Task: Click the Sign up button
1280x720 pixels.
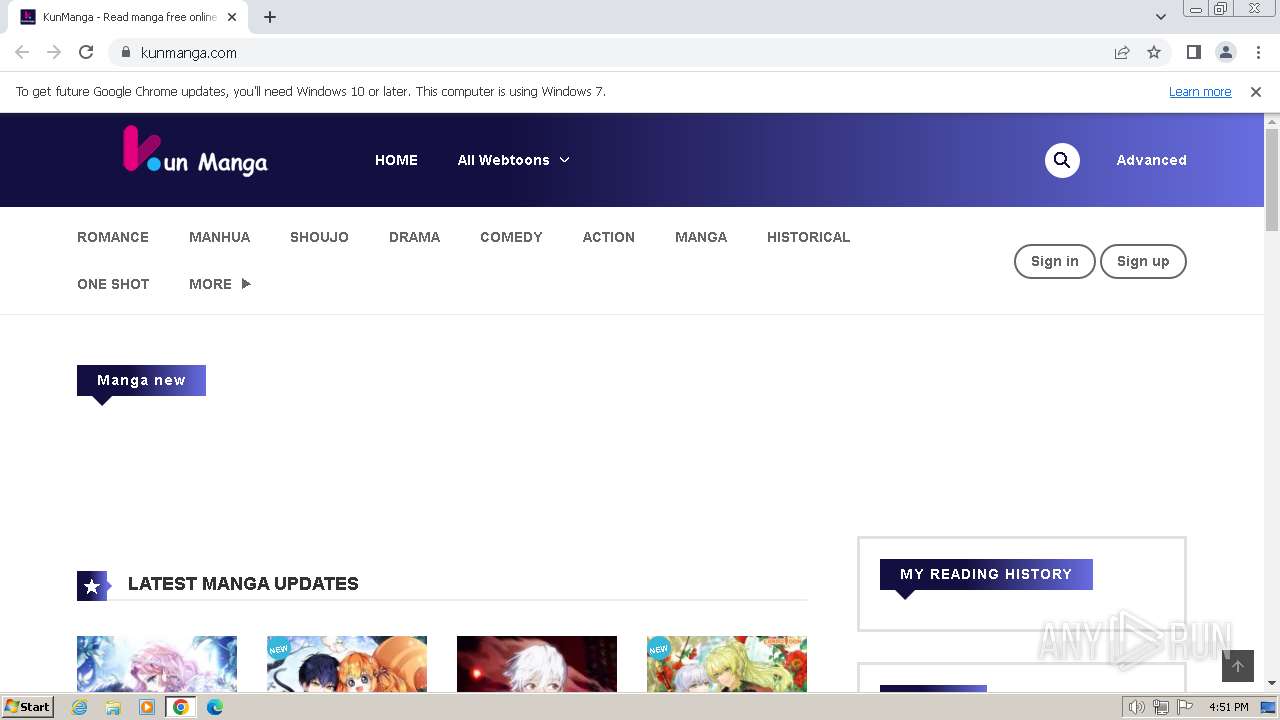Action: click(x=1143, y=261)
